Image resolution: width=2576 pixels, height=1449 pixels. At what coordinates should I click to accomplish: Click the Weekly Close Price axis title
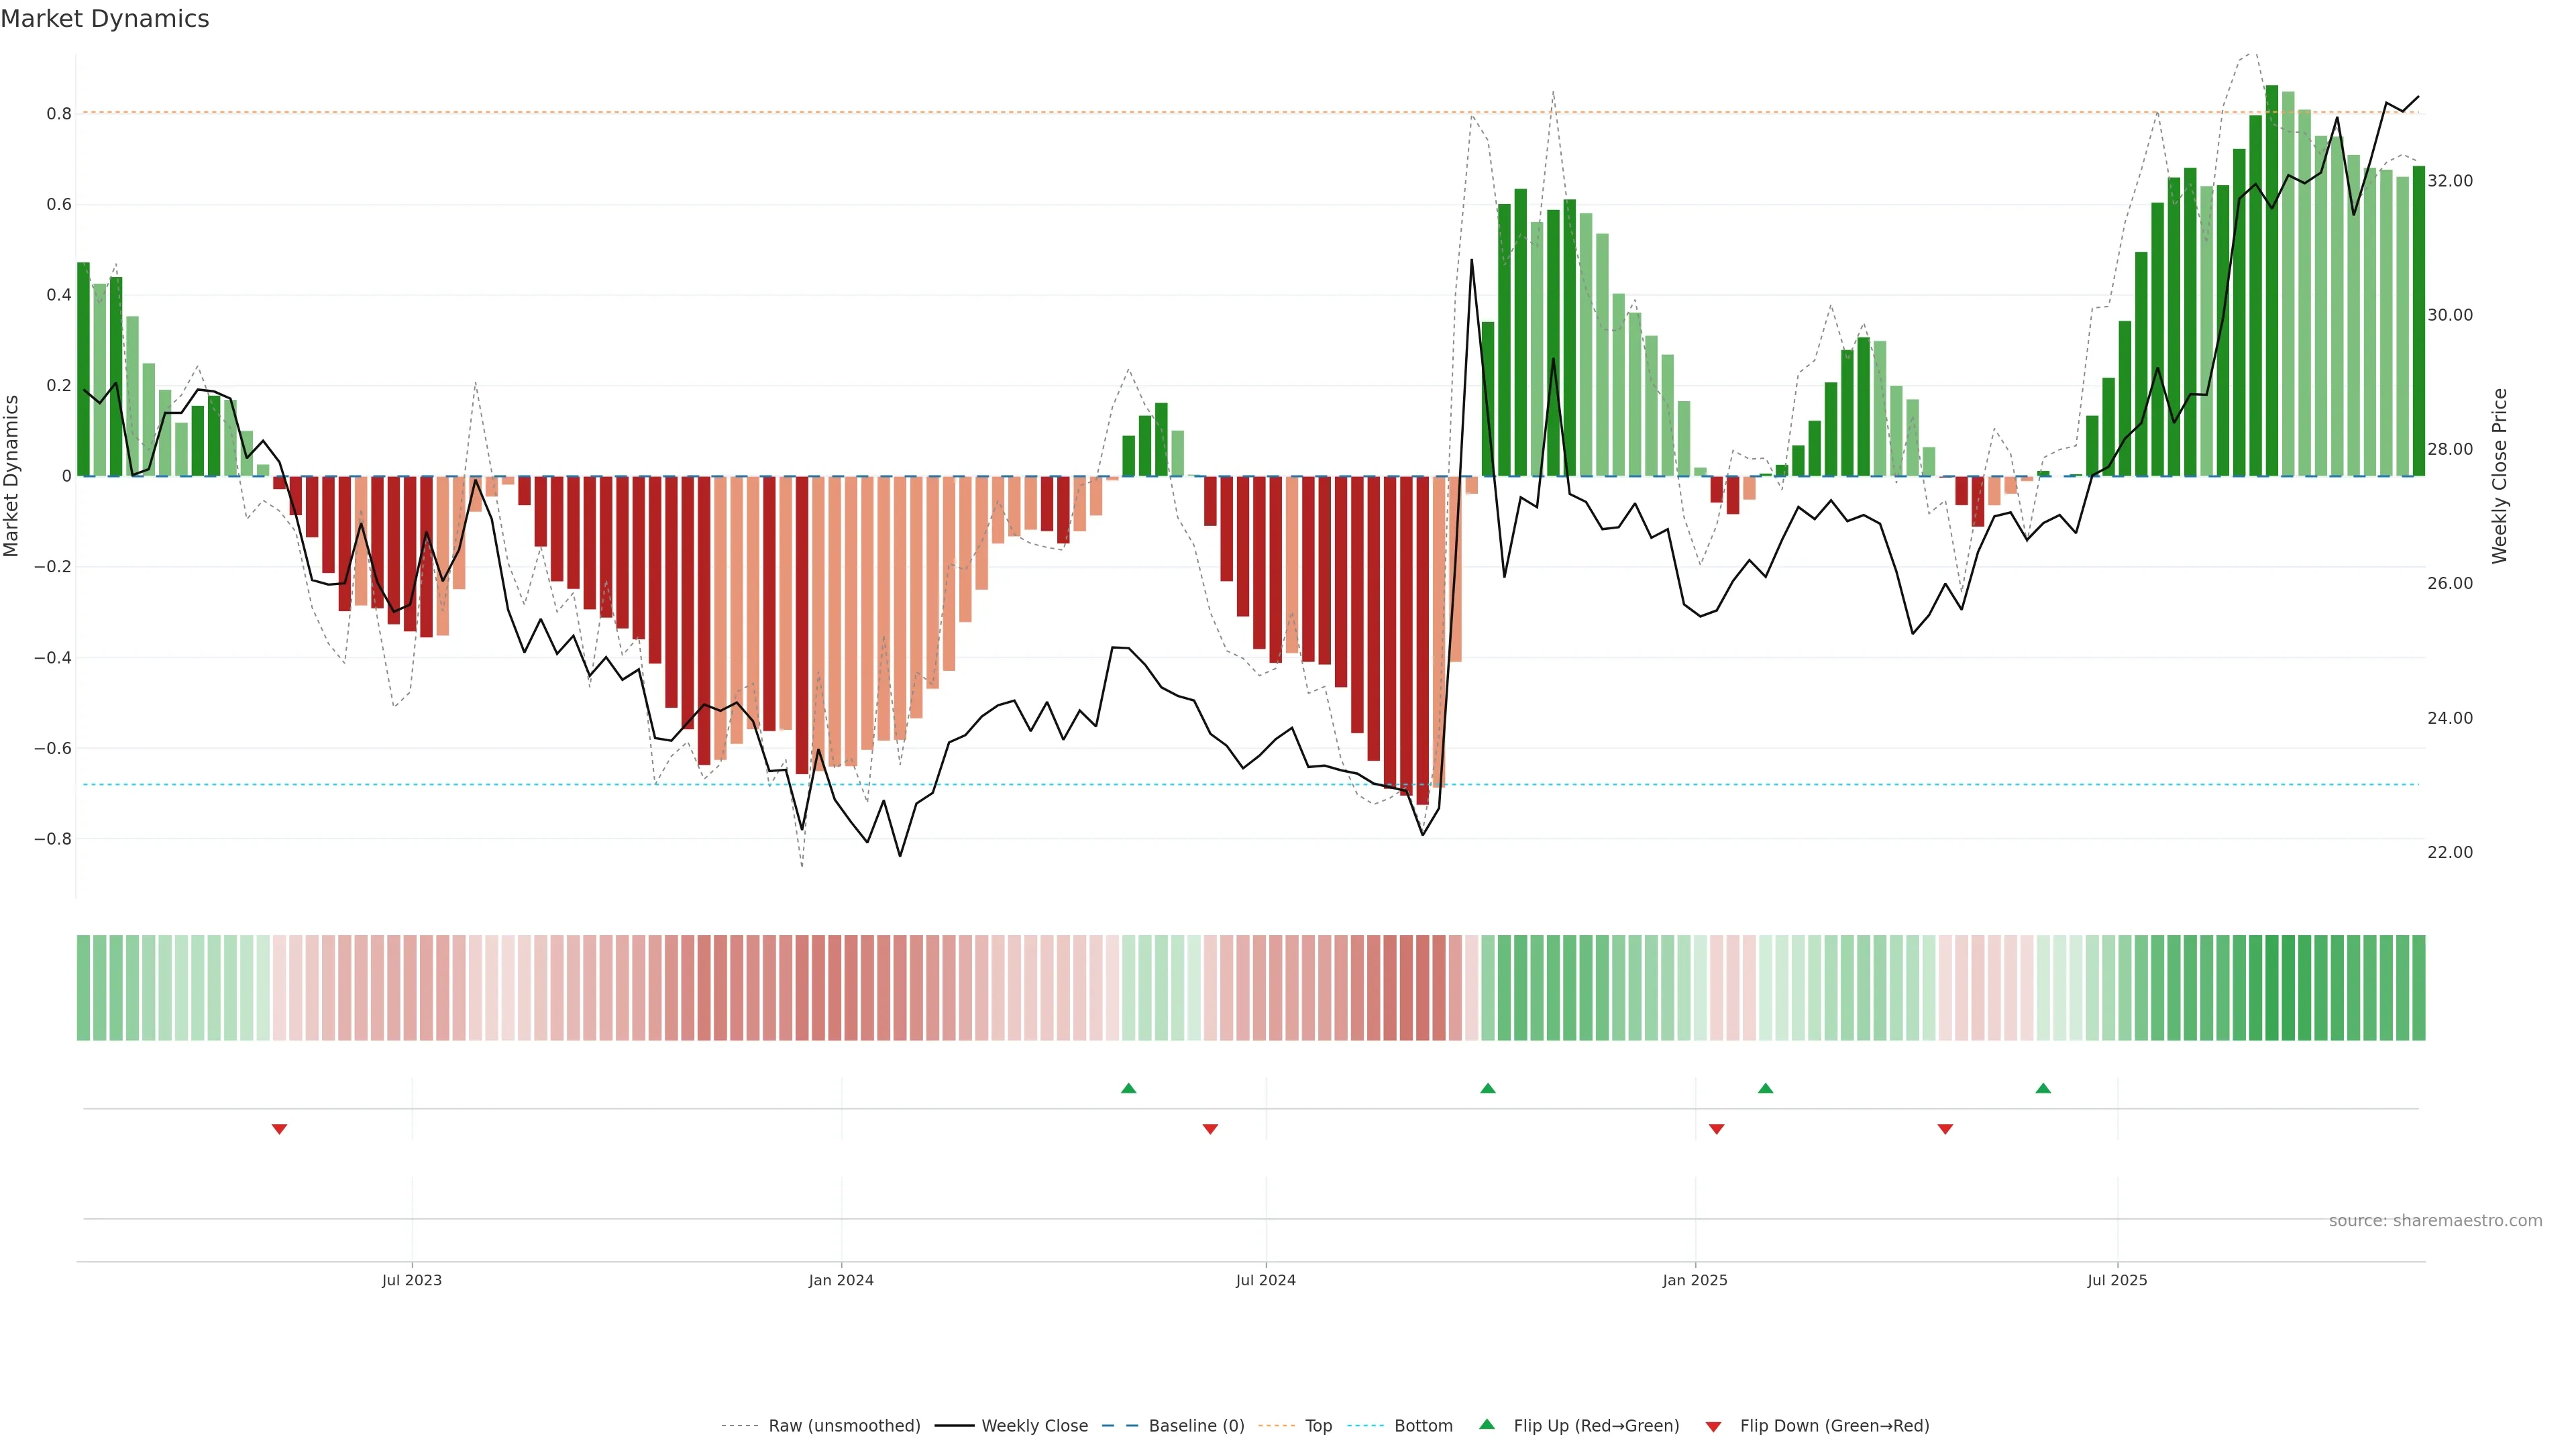[x=2499, y=476]
